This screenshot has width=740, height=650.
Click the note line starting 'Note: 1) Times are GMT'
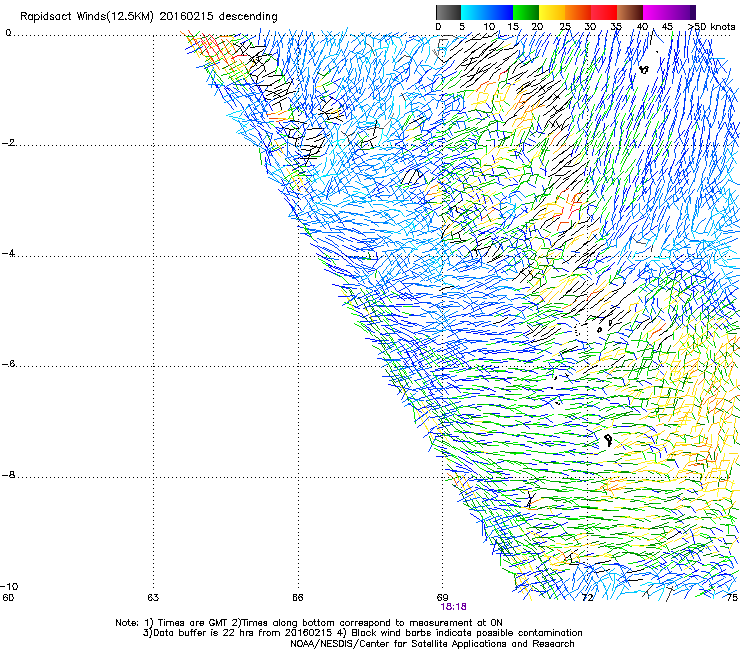309,623
